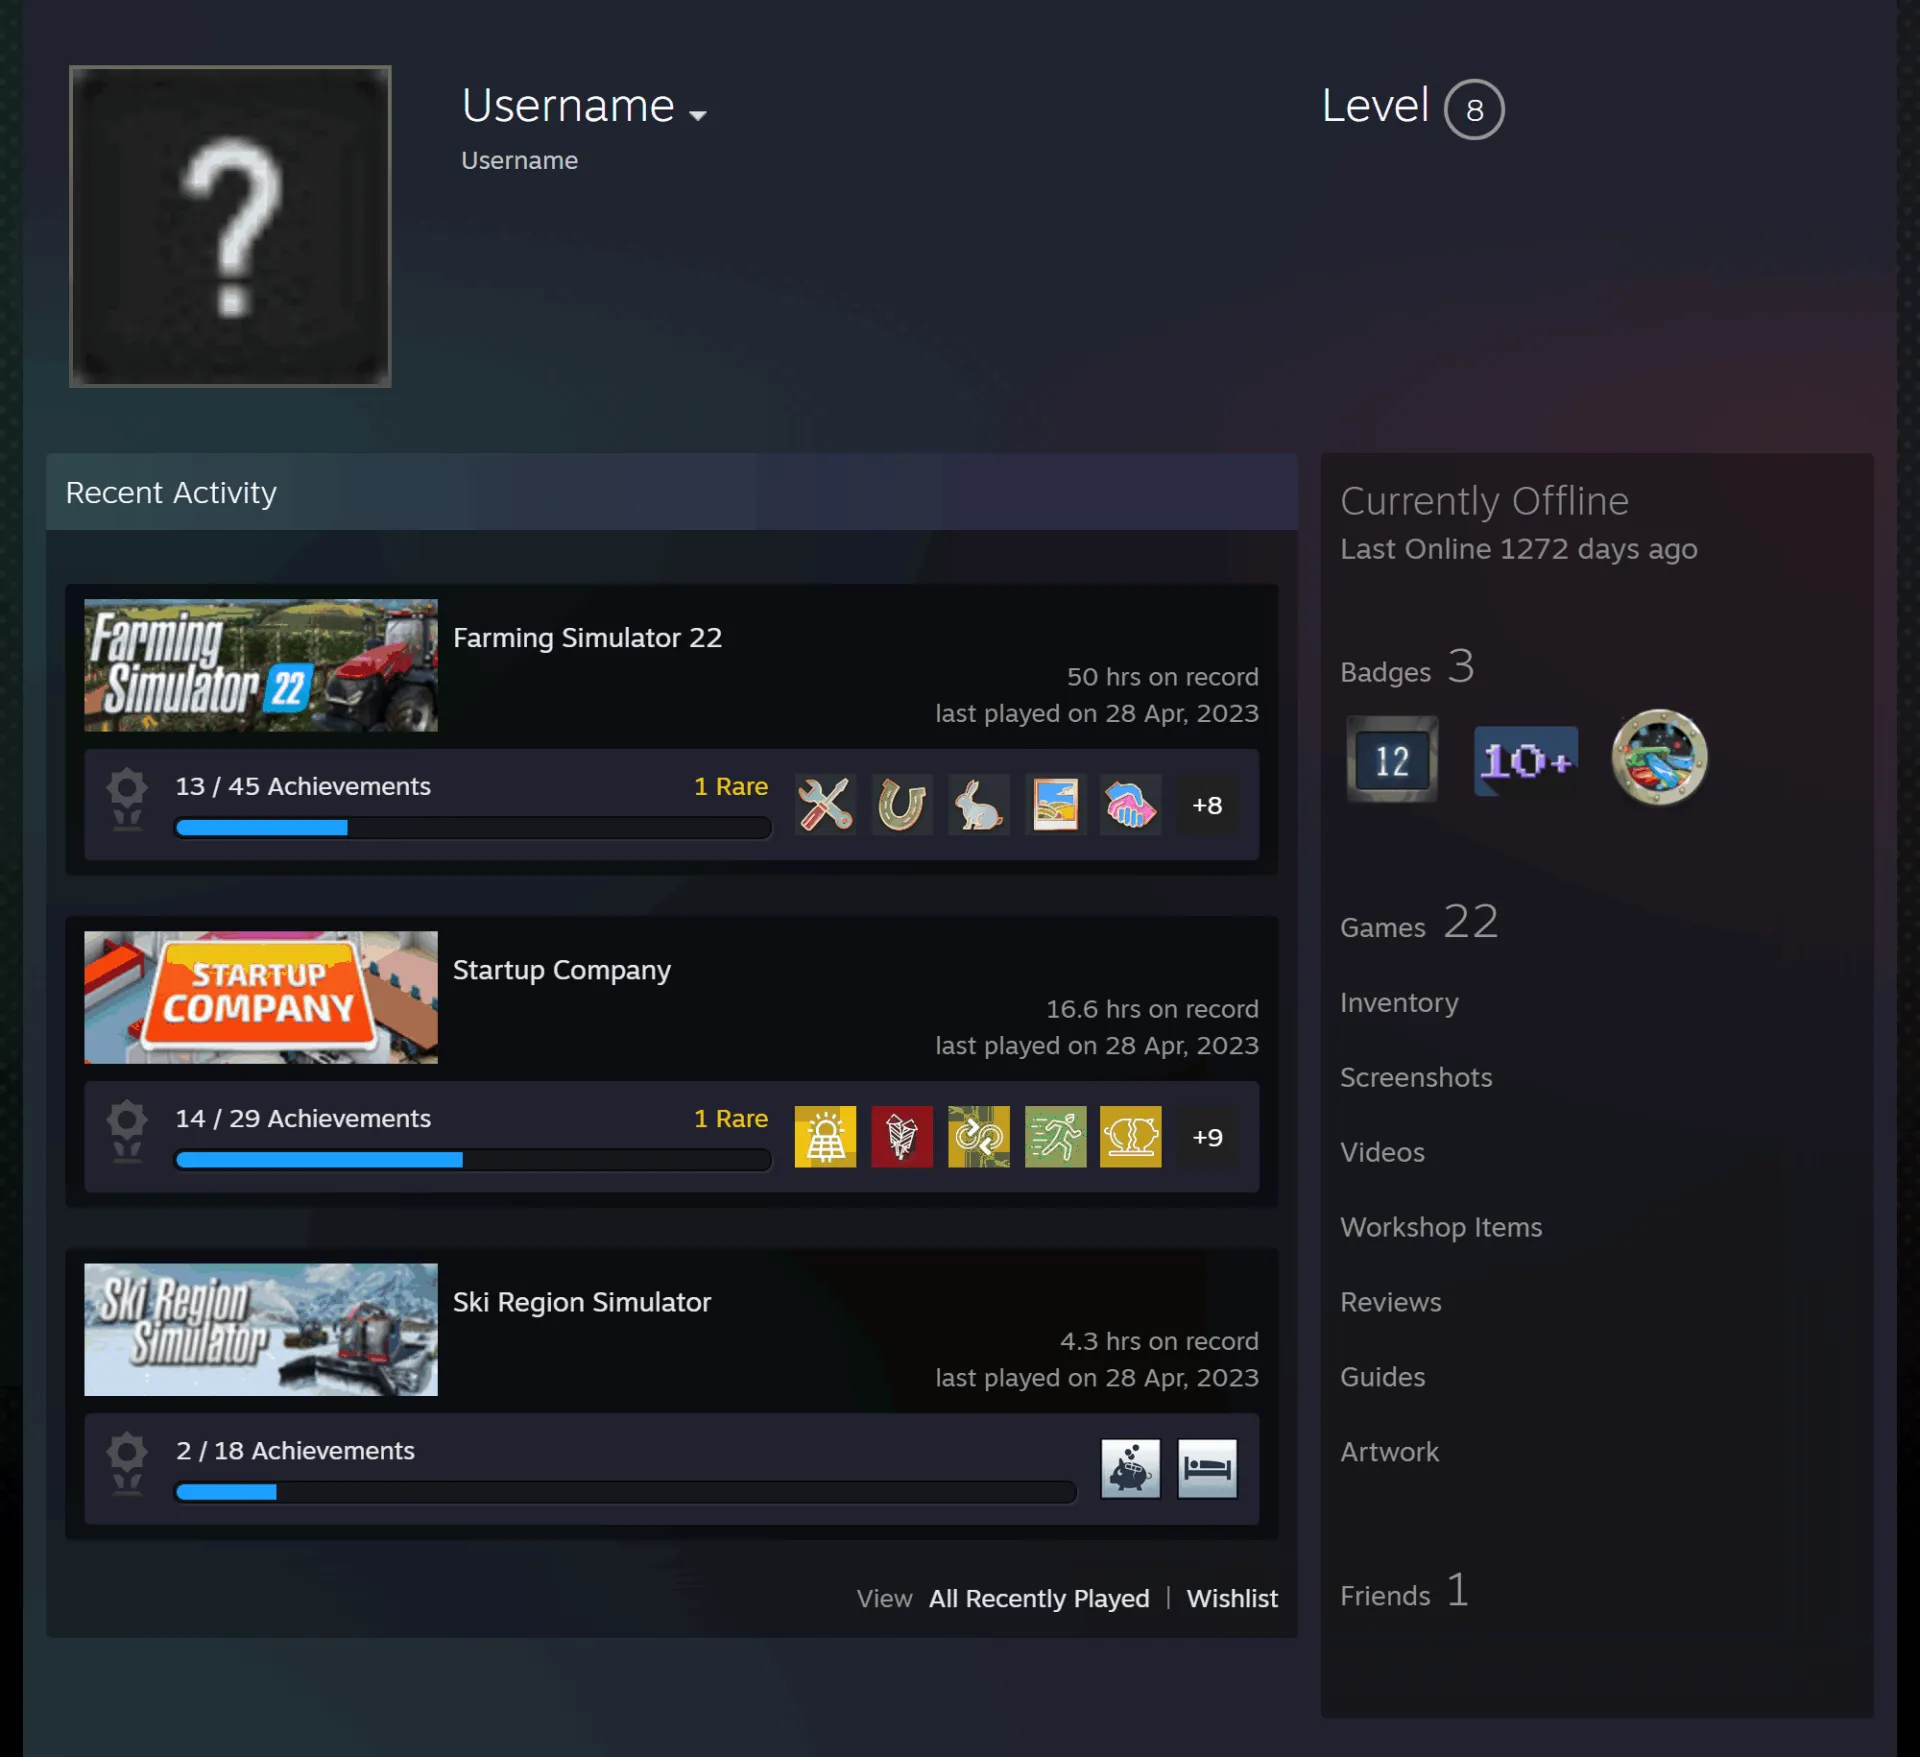Image resolution: width=1920 pixels, height=1757 pixels.
Task: Click the piggy bank achievement icon
Action: click(x=1130, y=1469)
